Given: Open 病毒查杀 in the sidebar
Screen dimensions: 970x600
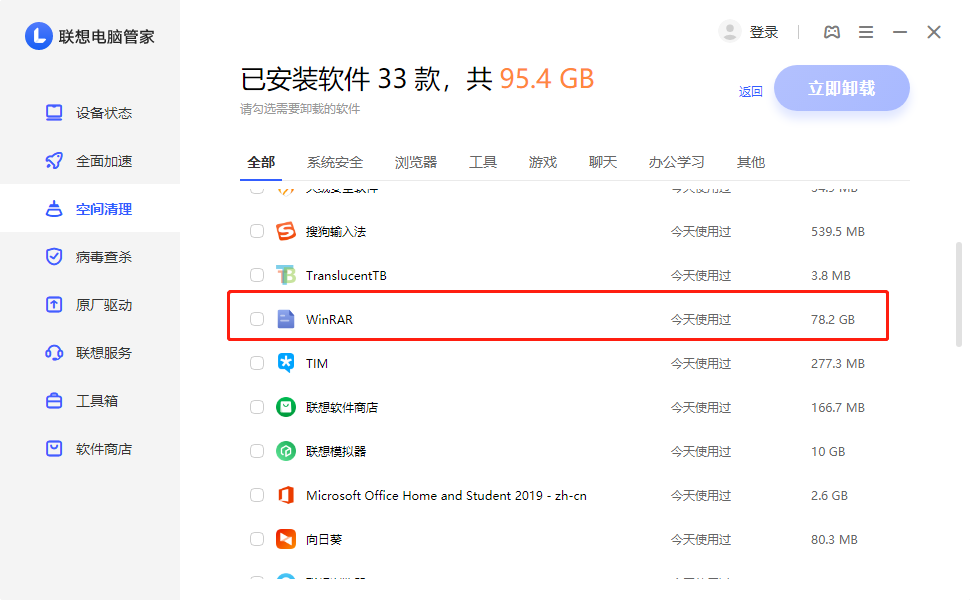Looking at the screenshot, I should tap(90, 257).
